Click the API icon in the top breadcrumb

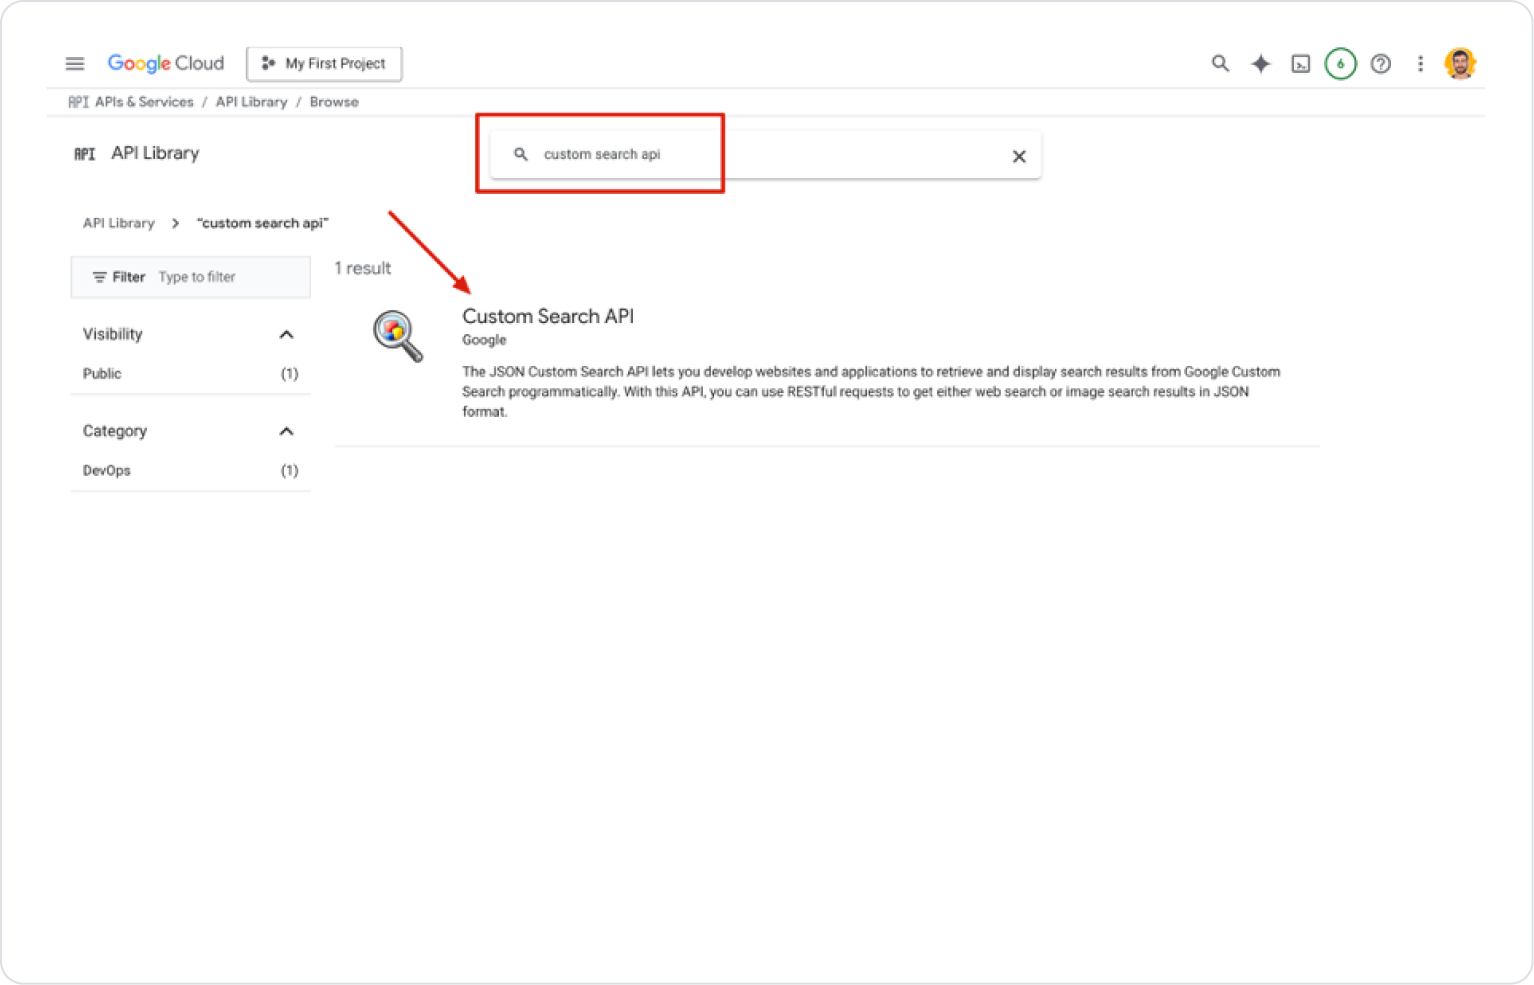[78, 102]
